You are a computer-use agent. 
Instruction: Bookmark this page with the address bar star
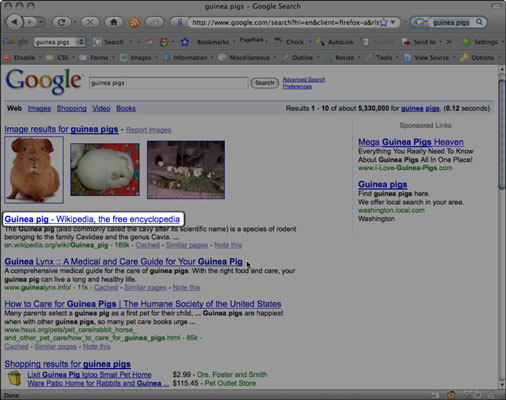click(x=384, y=22)
